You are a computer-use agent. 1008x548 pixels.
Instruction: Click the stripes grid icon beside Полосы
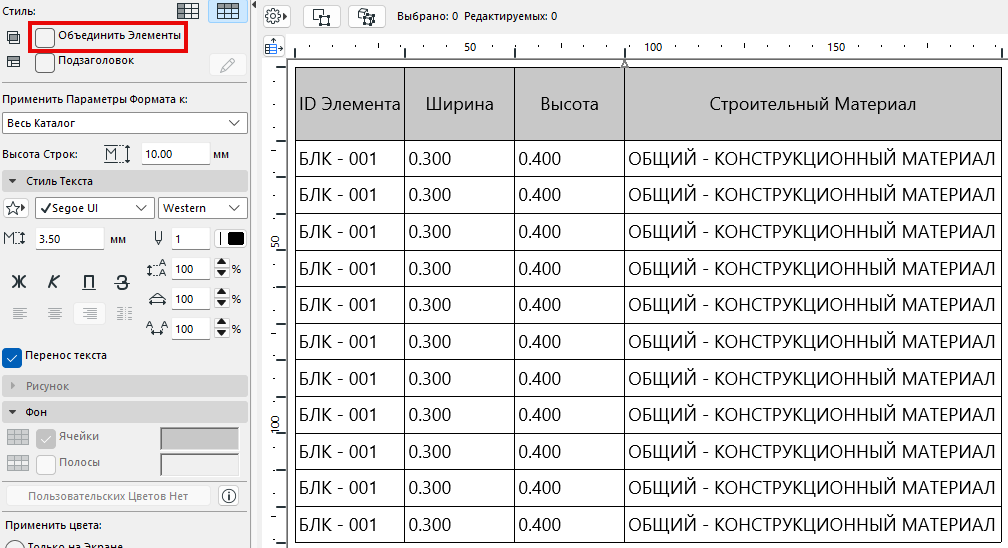(18, 463)
